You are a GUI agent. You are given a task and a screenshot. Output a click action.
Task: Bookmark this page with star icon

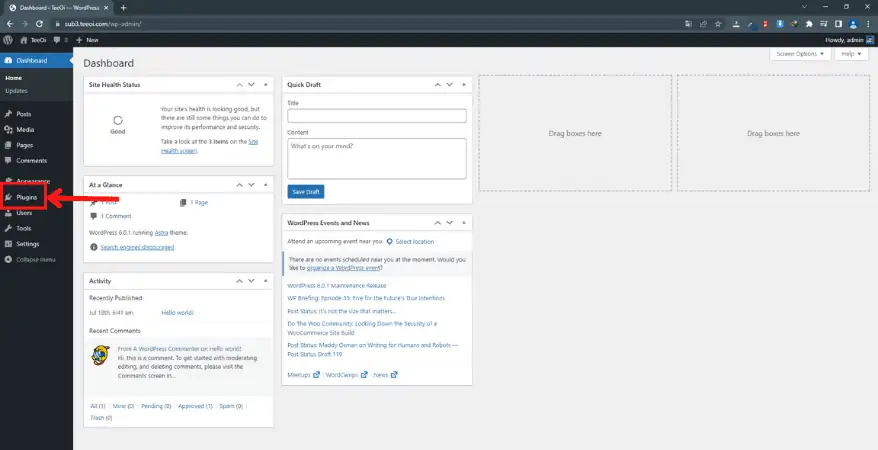tap(718, 24)
